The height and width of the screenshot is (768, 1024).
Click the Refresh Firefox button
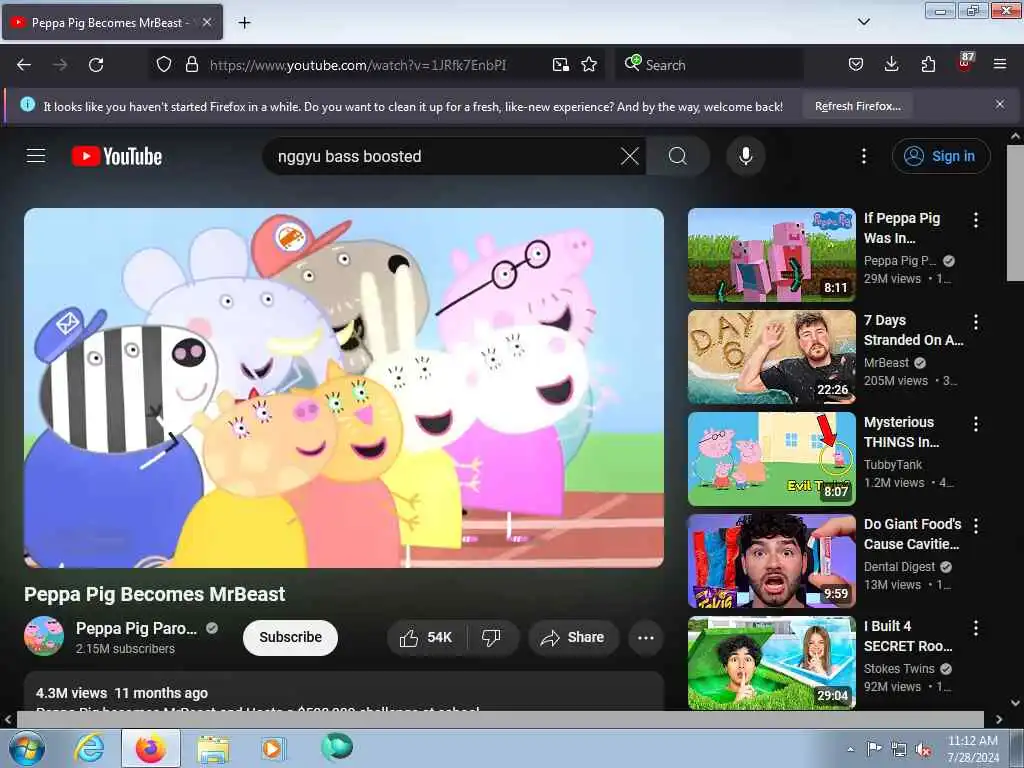click(x=857, y=106)
